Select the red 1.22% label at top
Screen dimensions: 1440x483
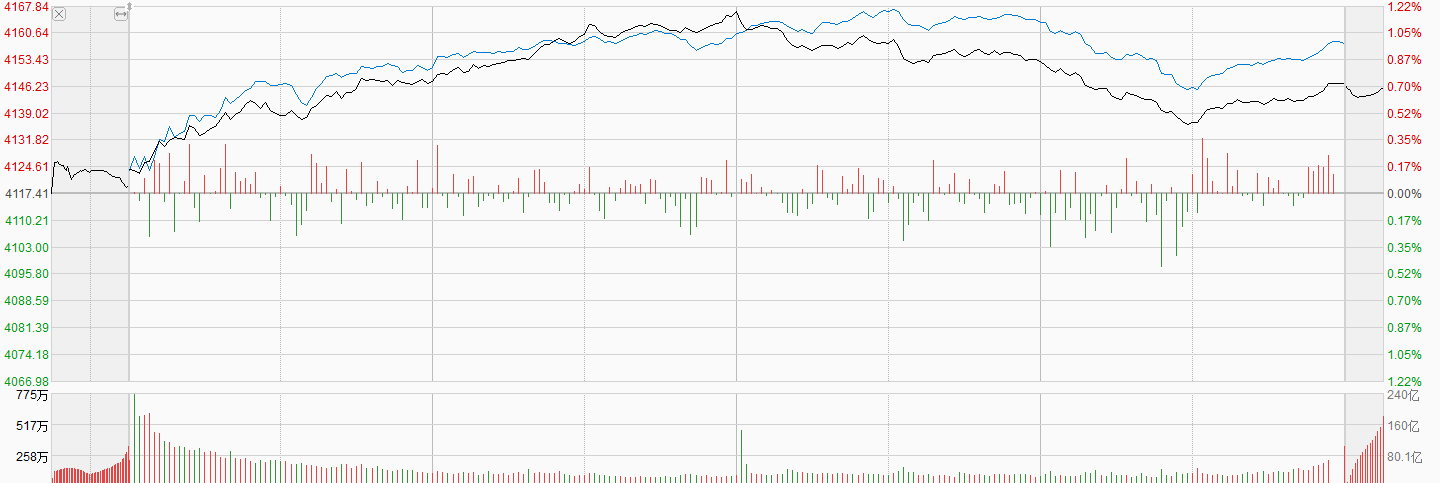[x=1404, y=6]
